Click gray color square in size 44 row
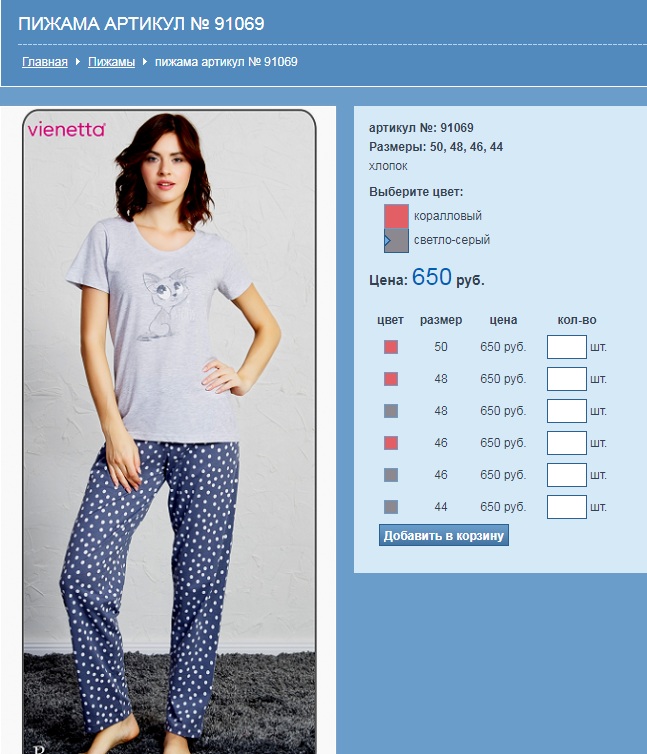This screenshot has height=754, width=647. (391, 507)
